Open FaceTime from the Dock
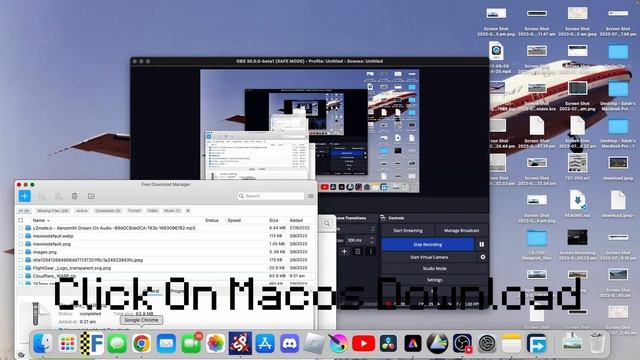 click(191, 344)
